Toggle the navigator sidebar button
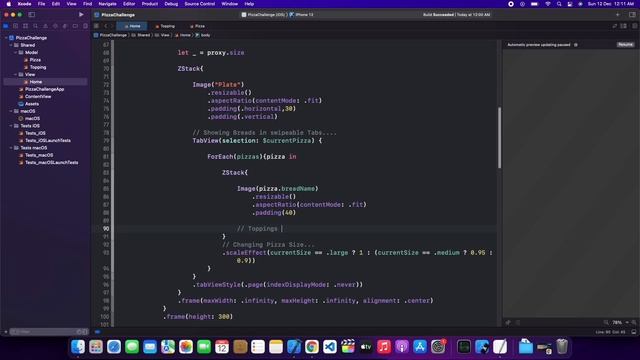 point(31,14)
